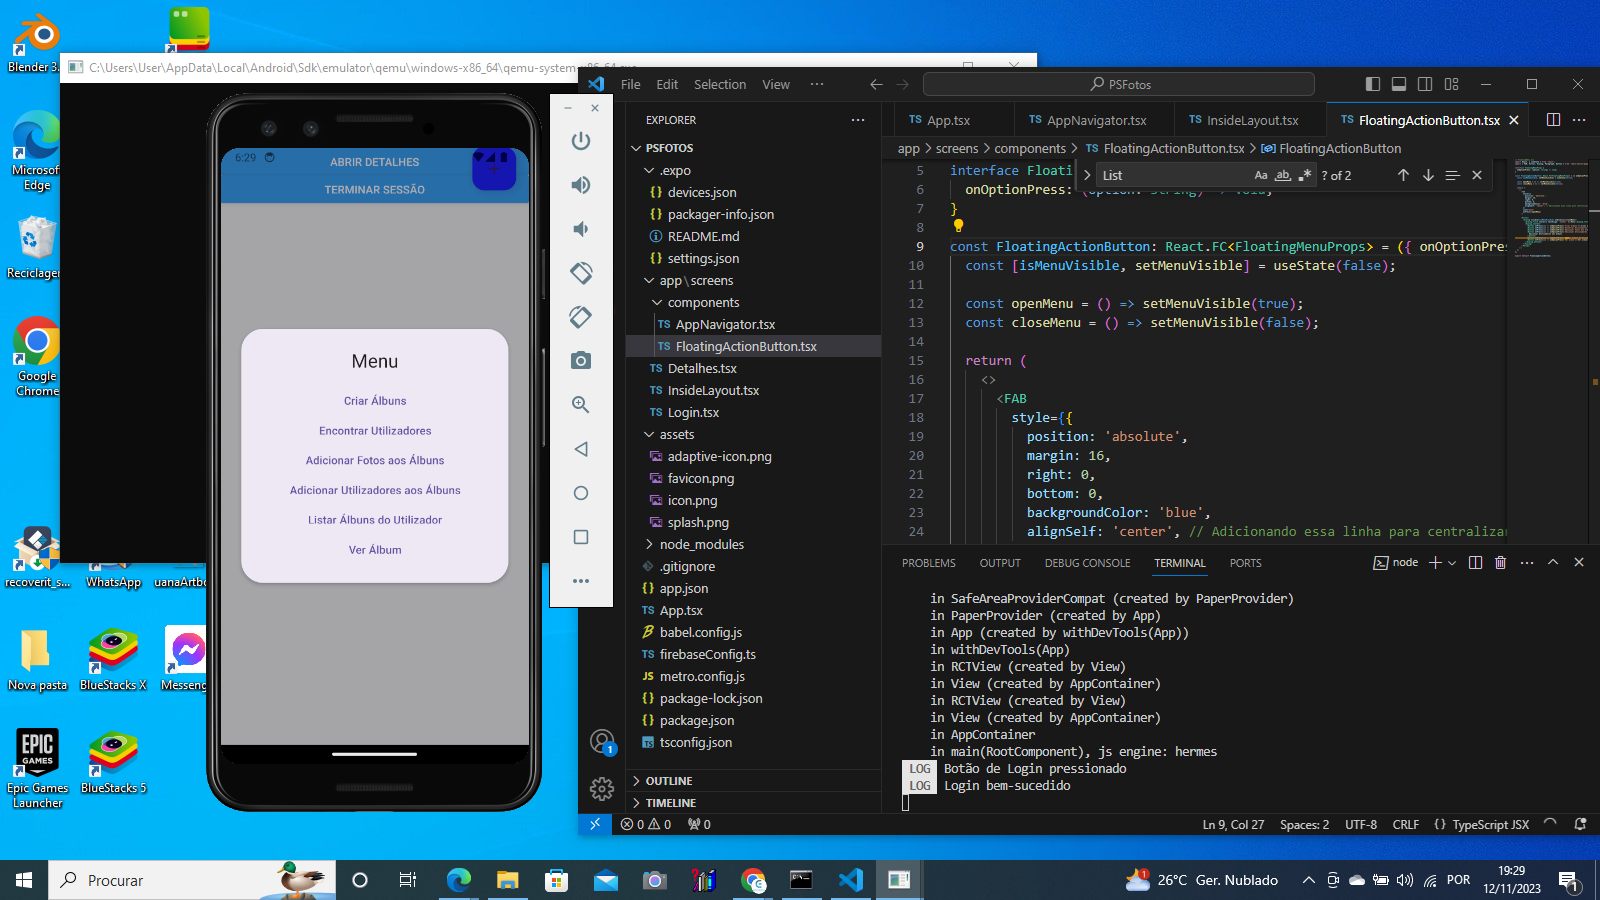Kill terminal with trash icon
The width and height of the screenshot is (1600, 900).
click(1500, 563)
